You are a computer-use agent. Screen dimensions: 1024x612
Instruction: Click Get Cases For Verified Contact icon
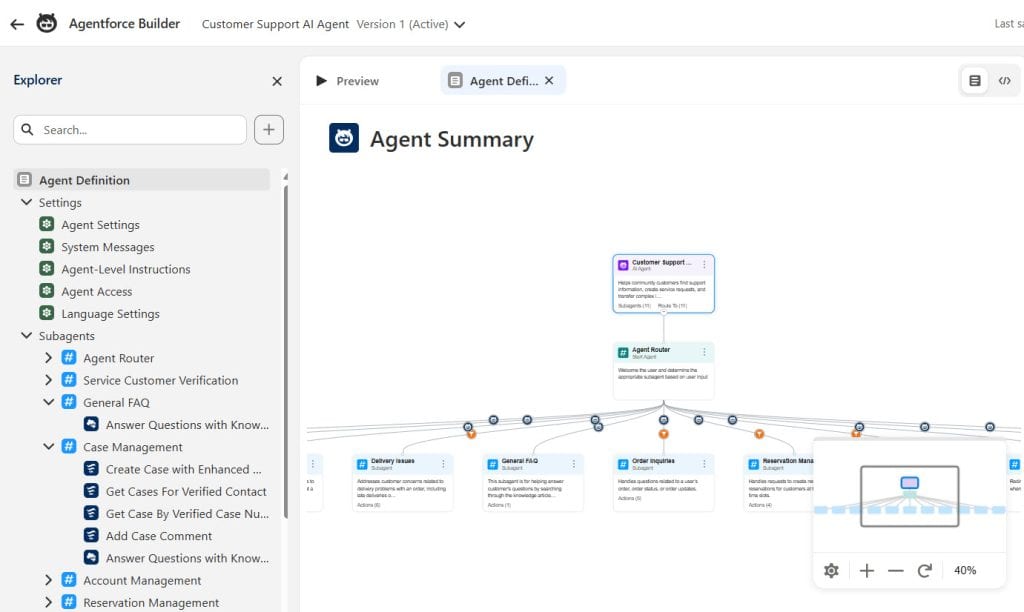click(91, 491)
